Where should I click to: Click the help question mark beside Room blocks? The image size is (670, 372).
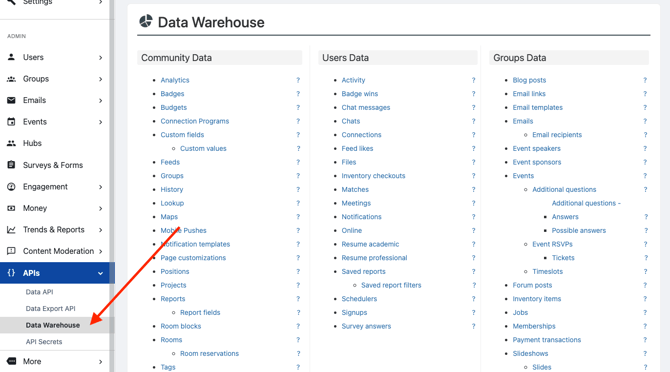click(x=298, y=326)
